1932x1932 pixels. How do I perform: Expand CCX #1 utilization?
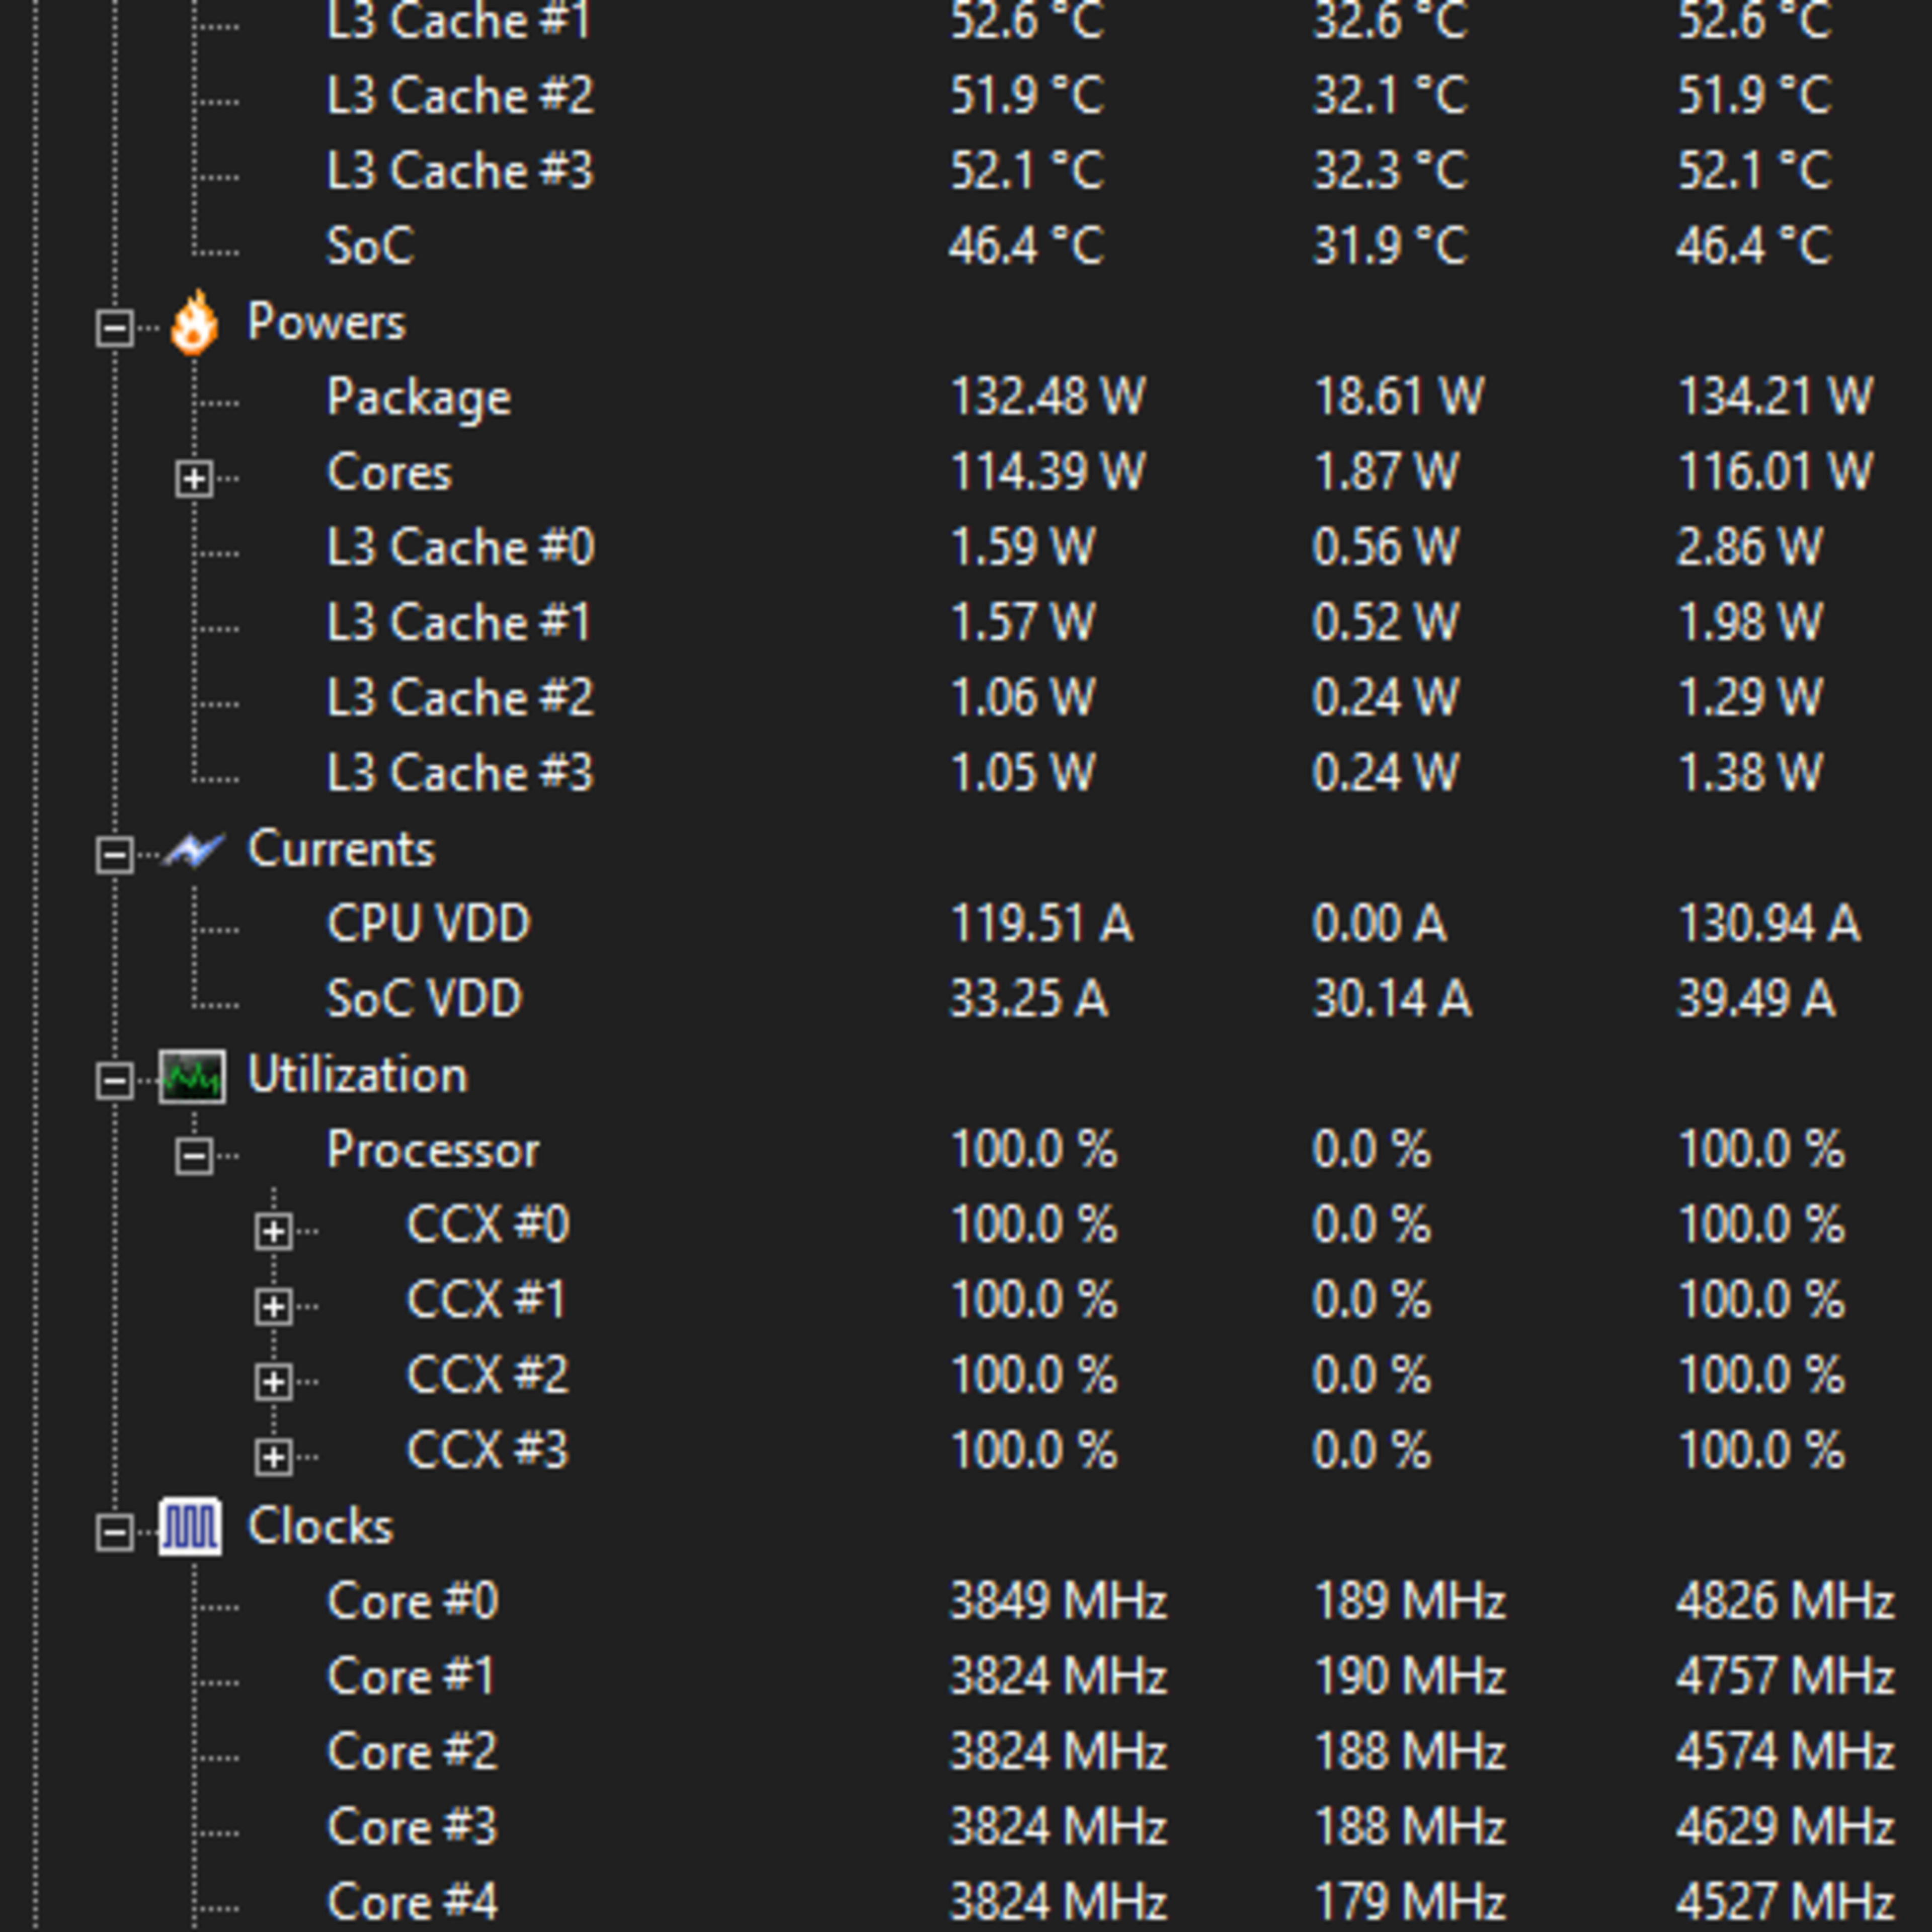(x=273, y=1307)
